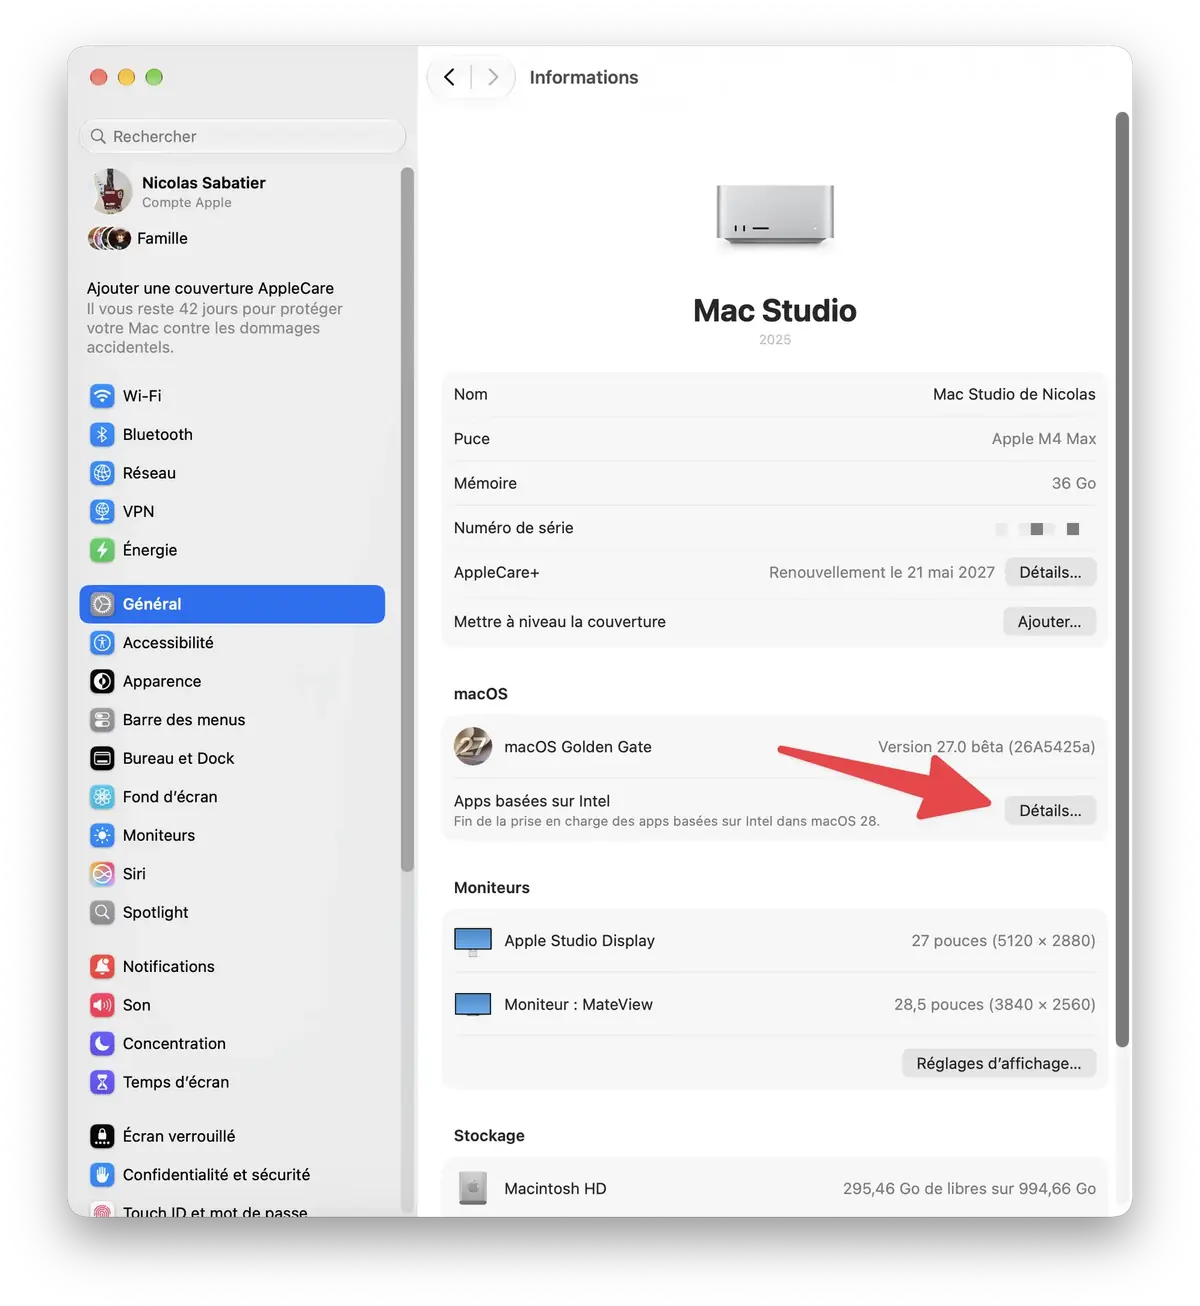Click 27 pouces (5120 × 2880) text
The width and height of the screenshot is (1200, 1306).
[x=1003, y=940]
